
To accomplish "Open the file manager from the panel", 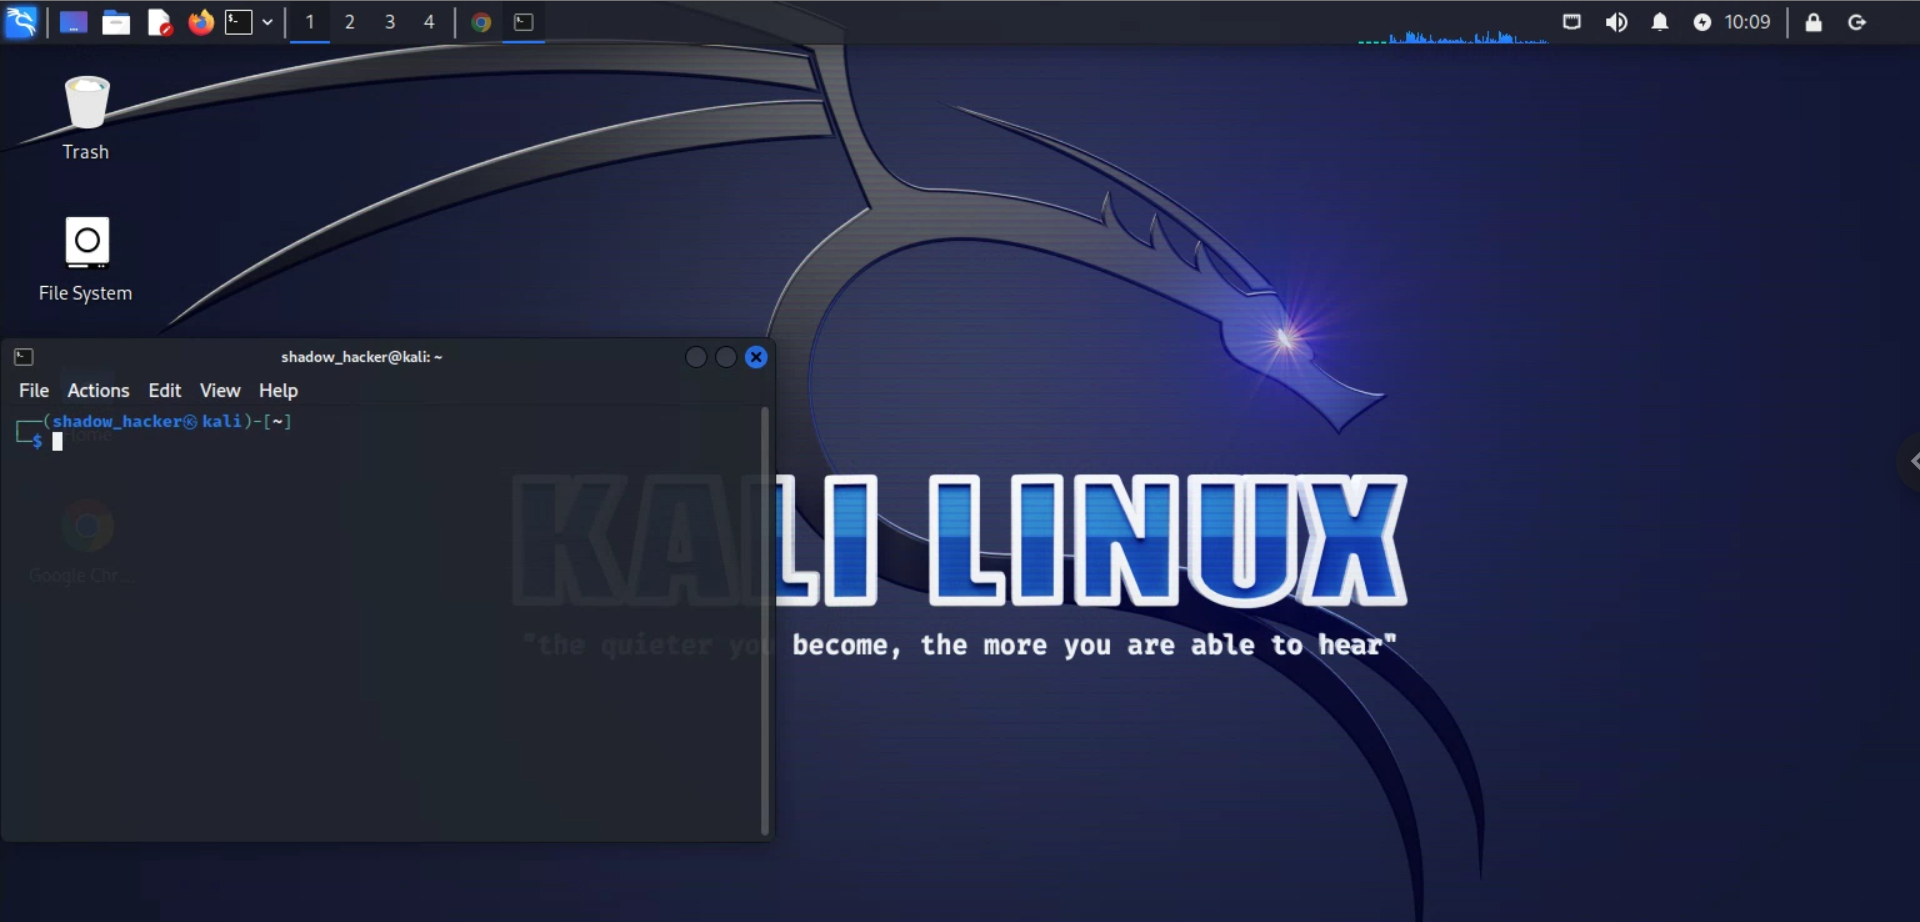I will click(x=116, y=22).
